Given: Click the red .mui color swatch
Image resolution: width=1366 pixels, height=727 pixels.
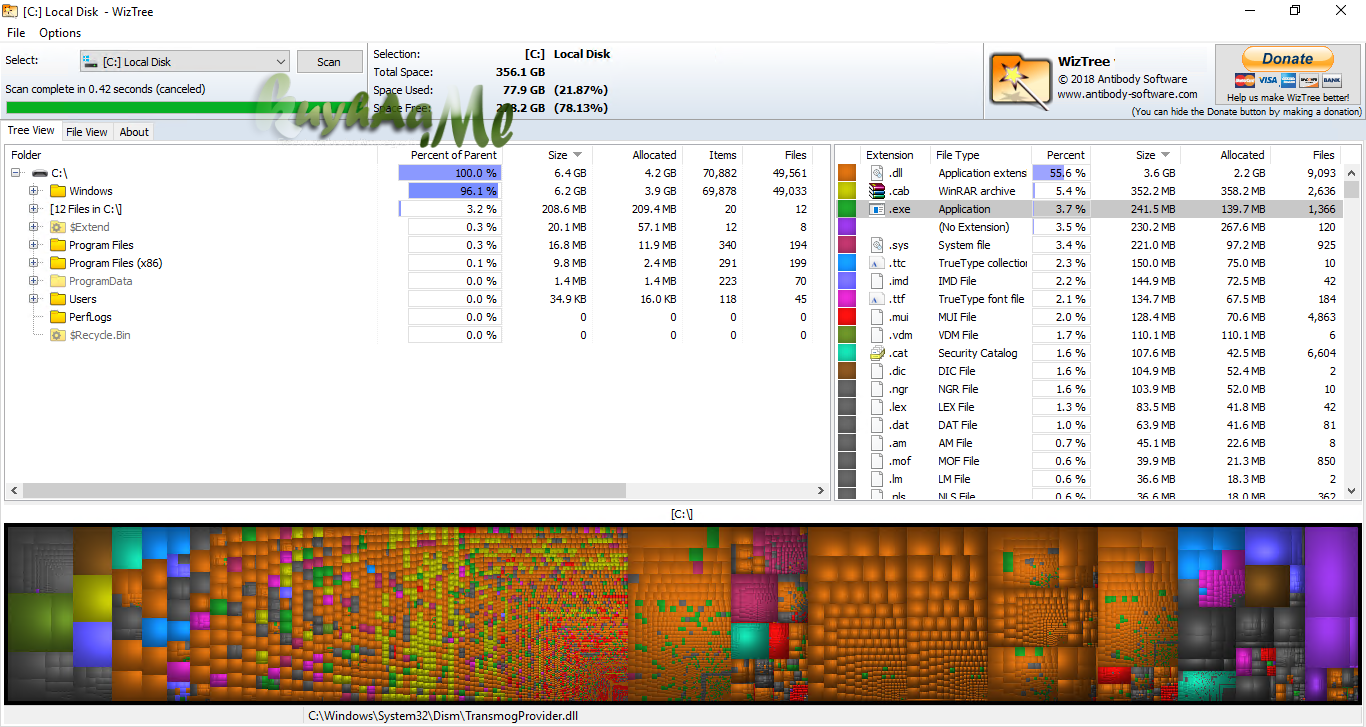Looking at the screenshot, I should click(x=847, y=317).
